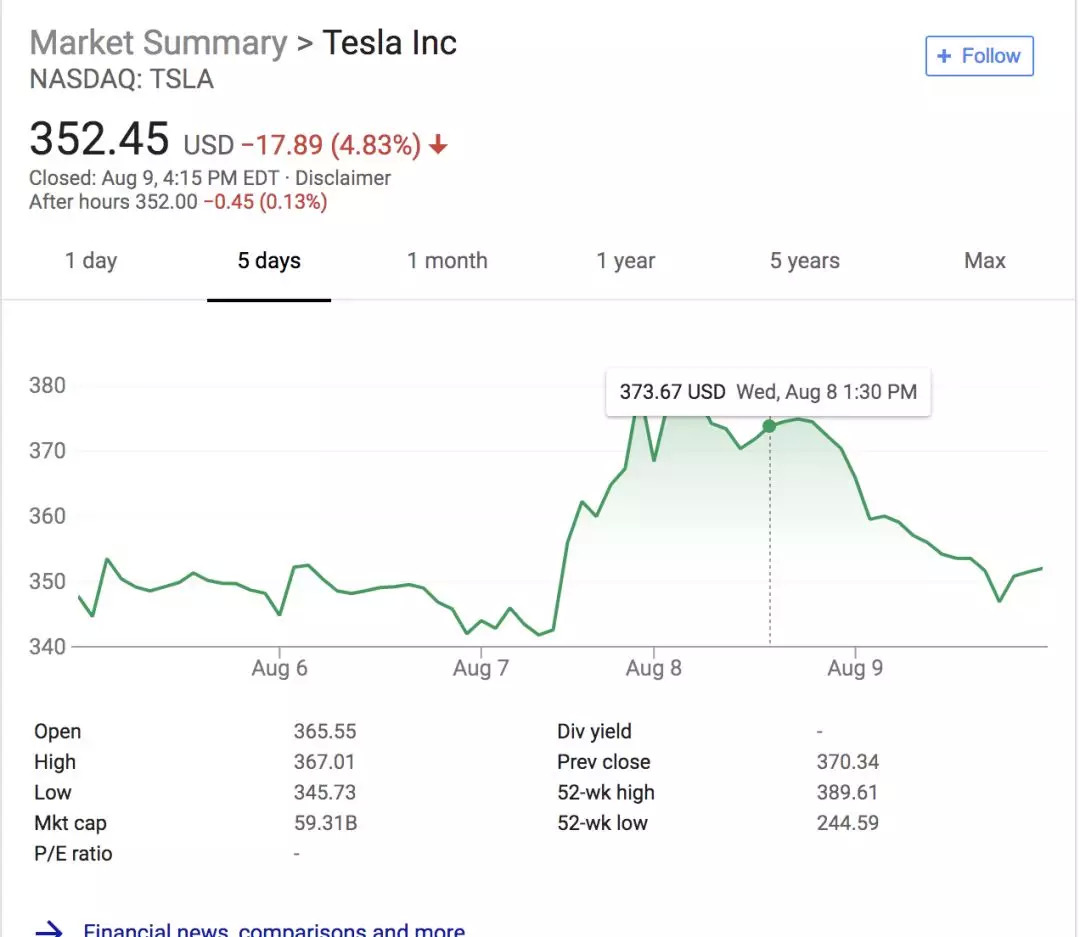
Task: Click the Aug 7 axis label
Action: coord(481,668)
